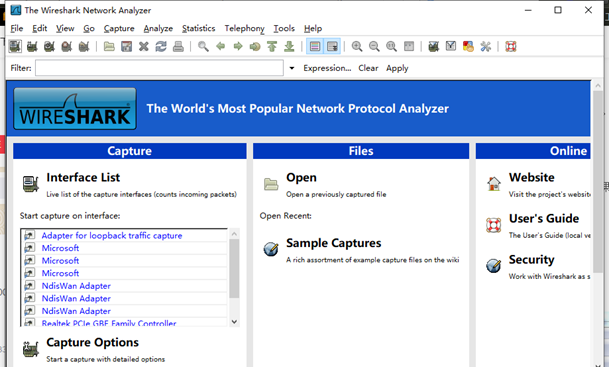Open the Edit menu

pos(40,28)
